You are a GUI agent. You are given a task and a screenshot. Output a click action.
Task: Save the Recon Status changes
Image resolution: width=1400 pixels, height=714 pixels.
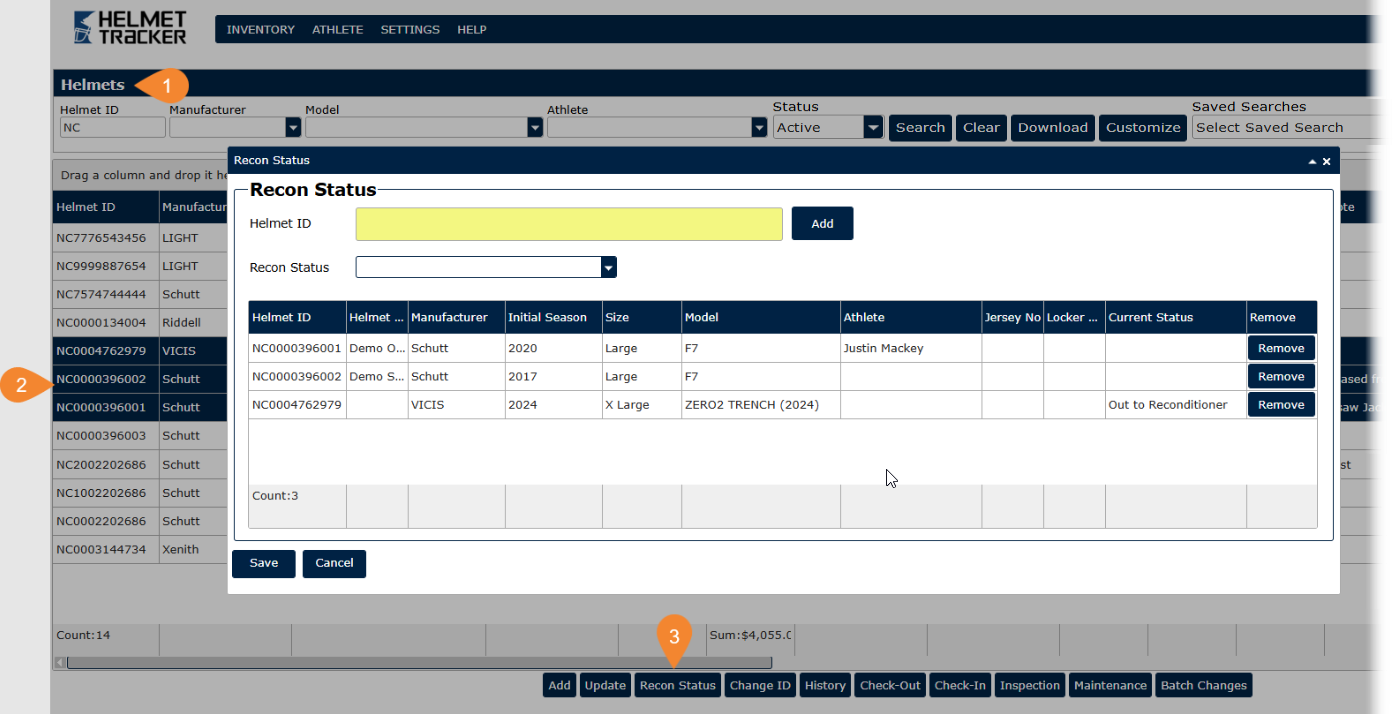tap(263, 563)
